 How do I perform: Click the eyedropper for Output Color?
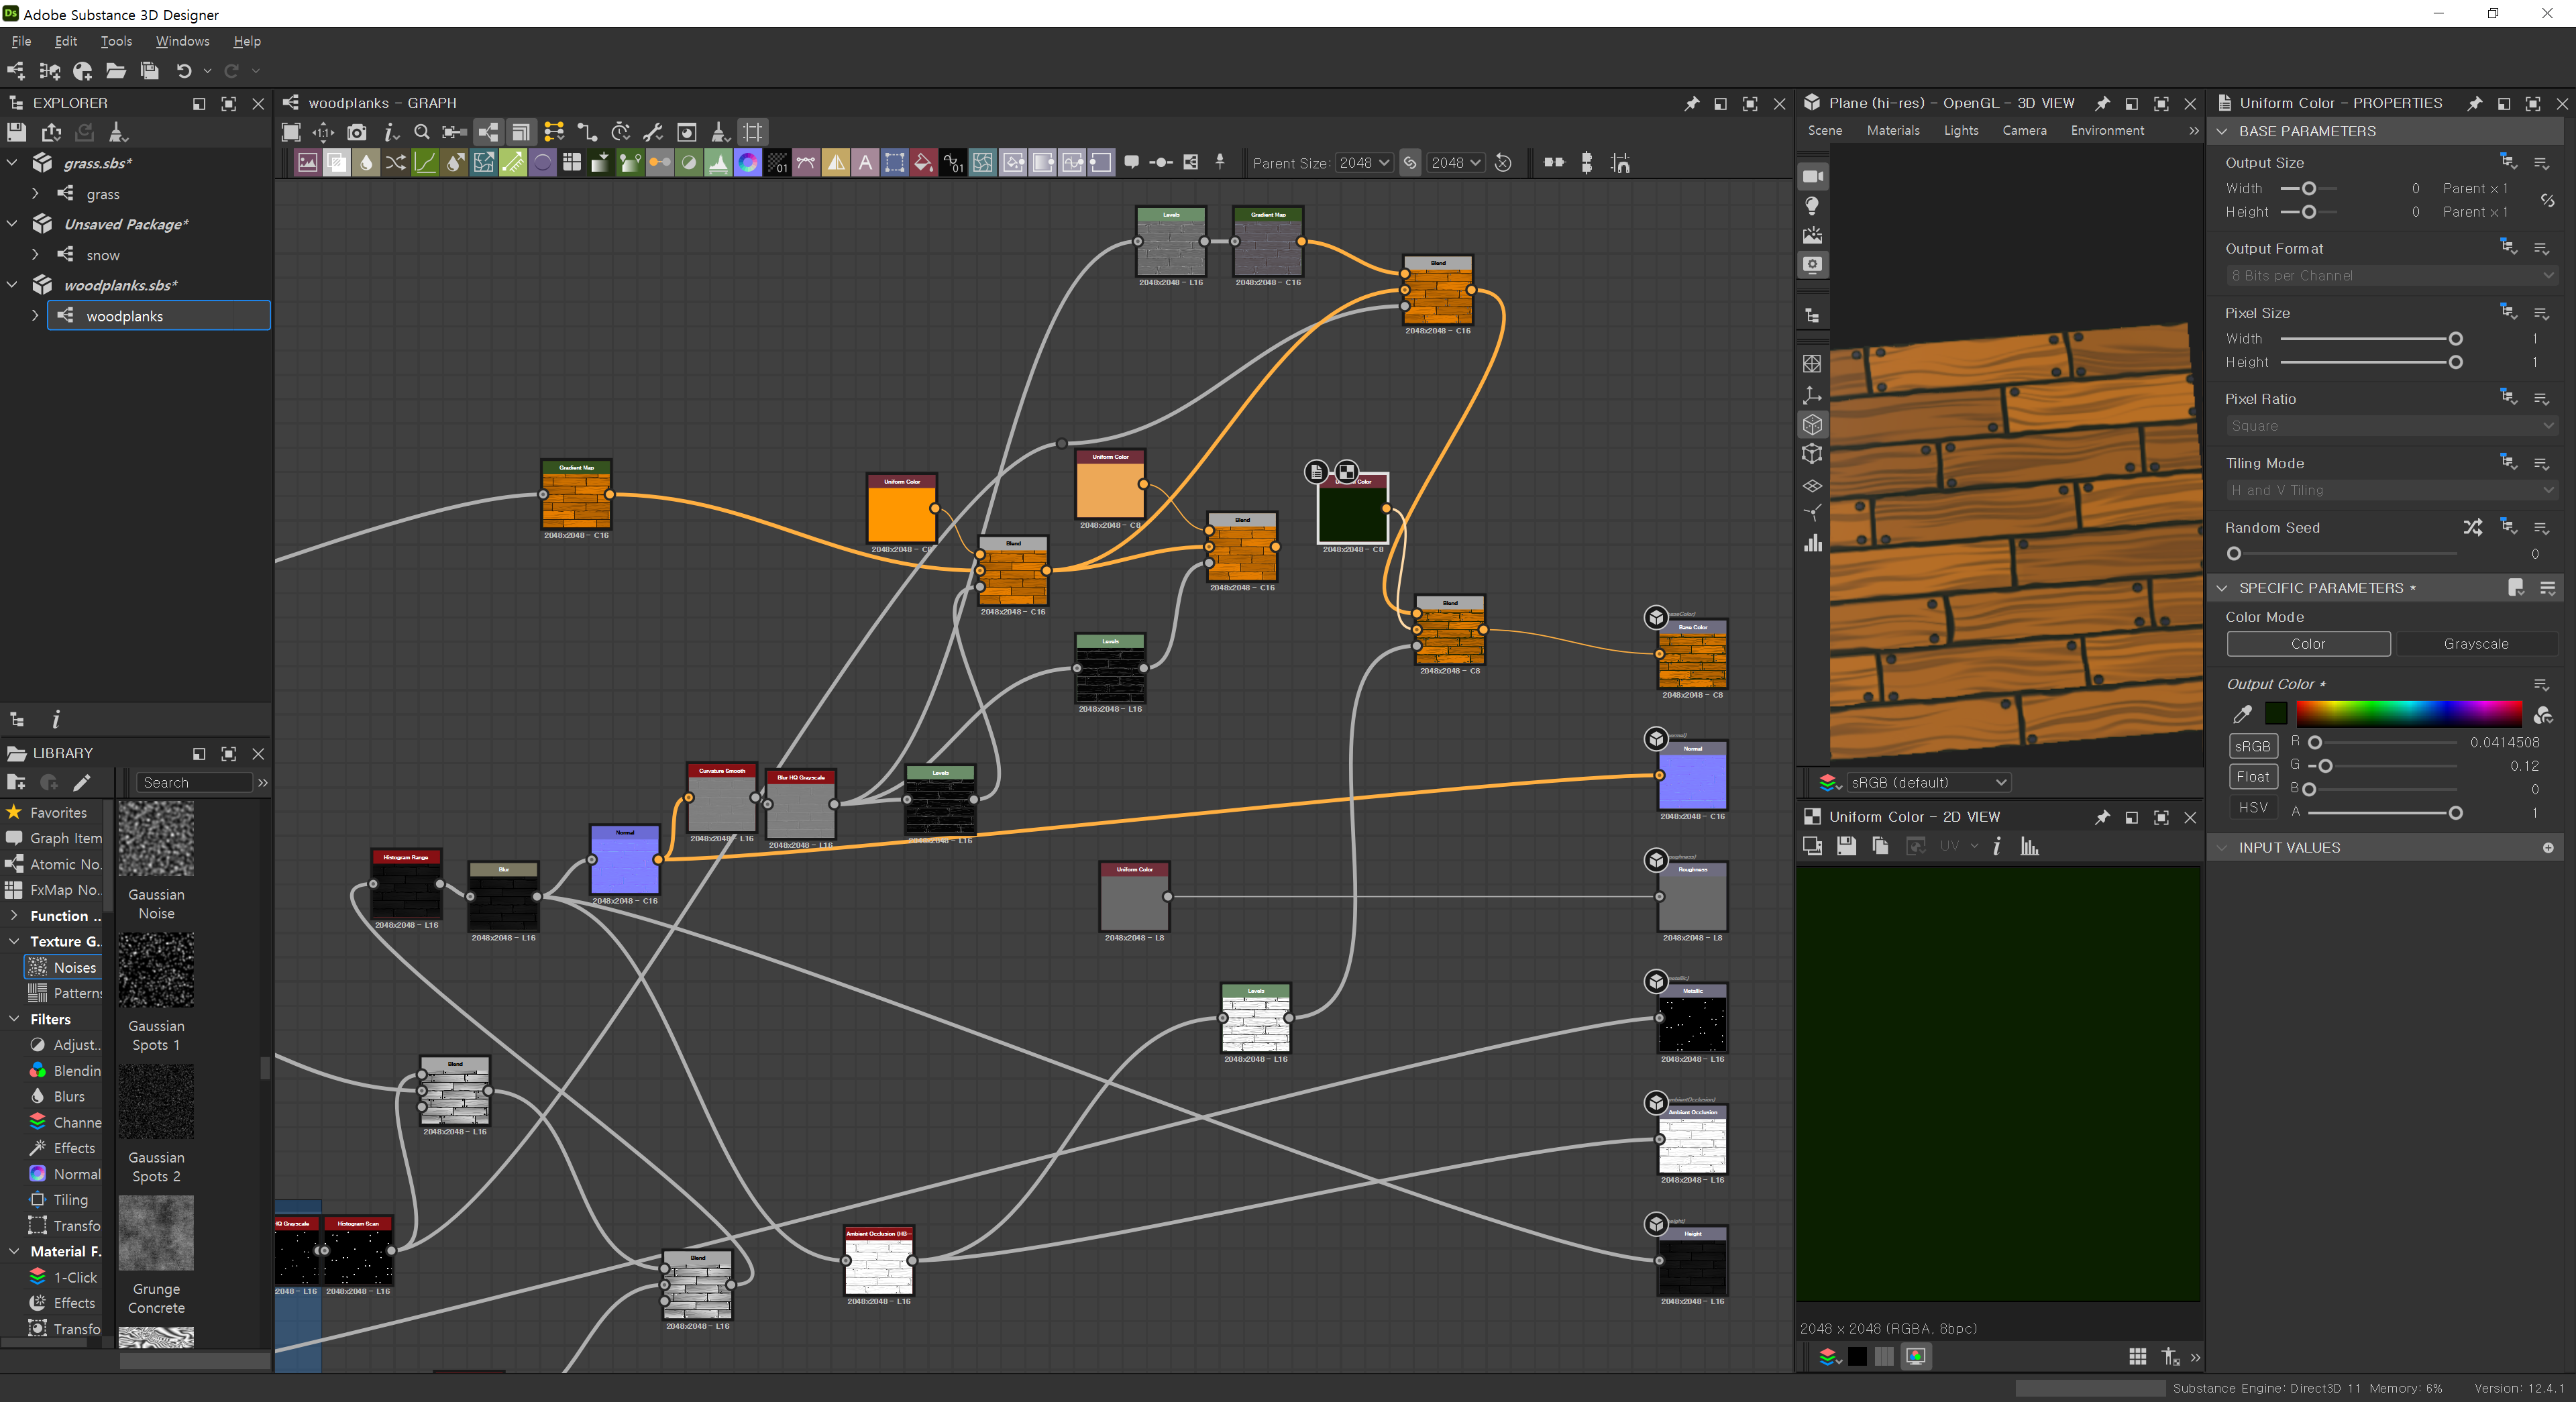(x=2242, y=714)
